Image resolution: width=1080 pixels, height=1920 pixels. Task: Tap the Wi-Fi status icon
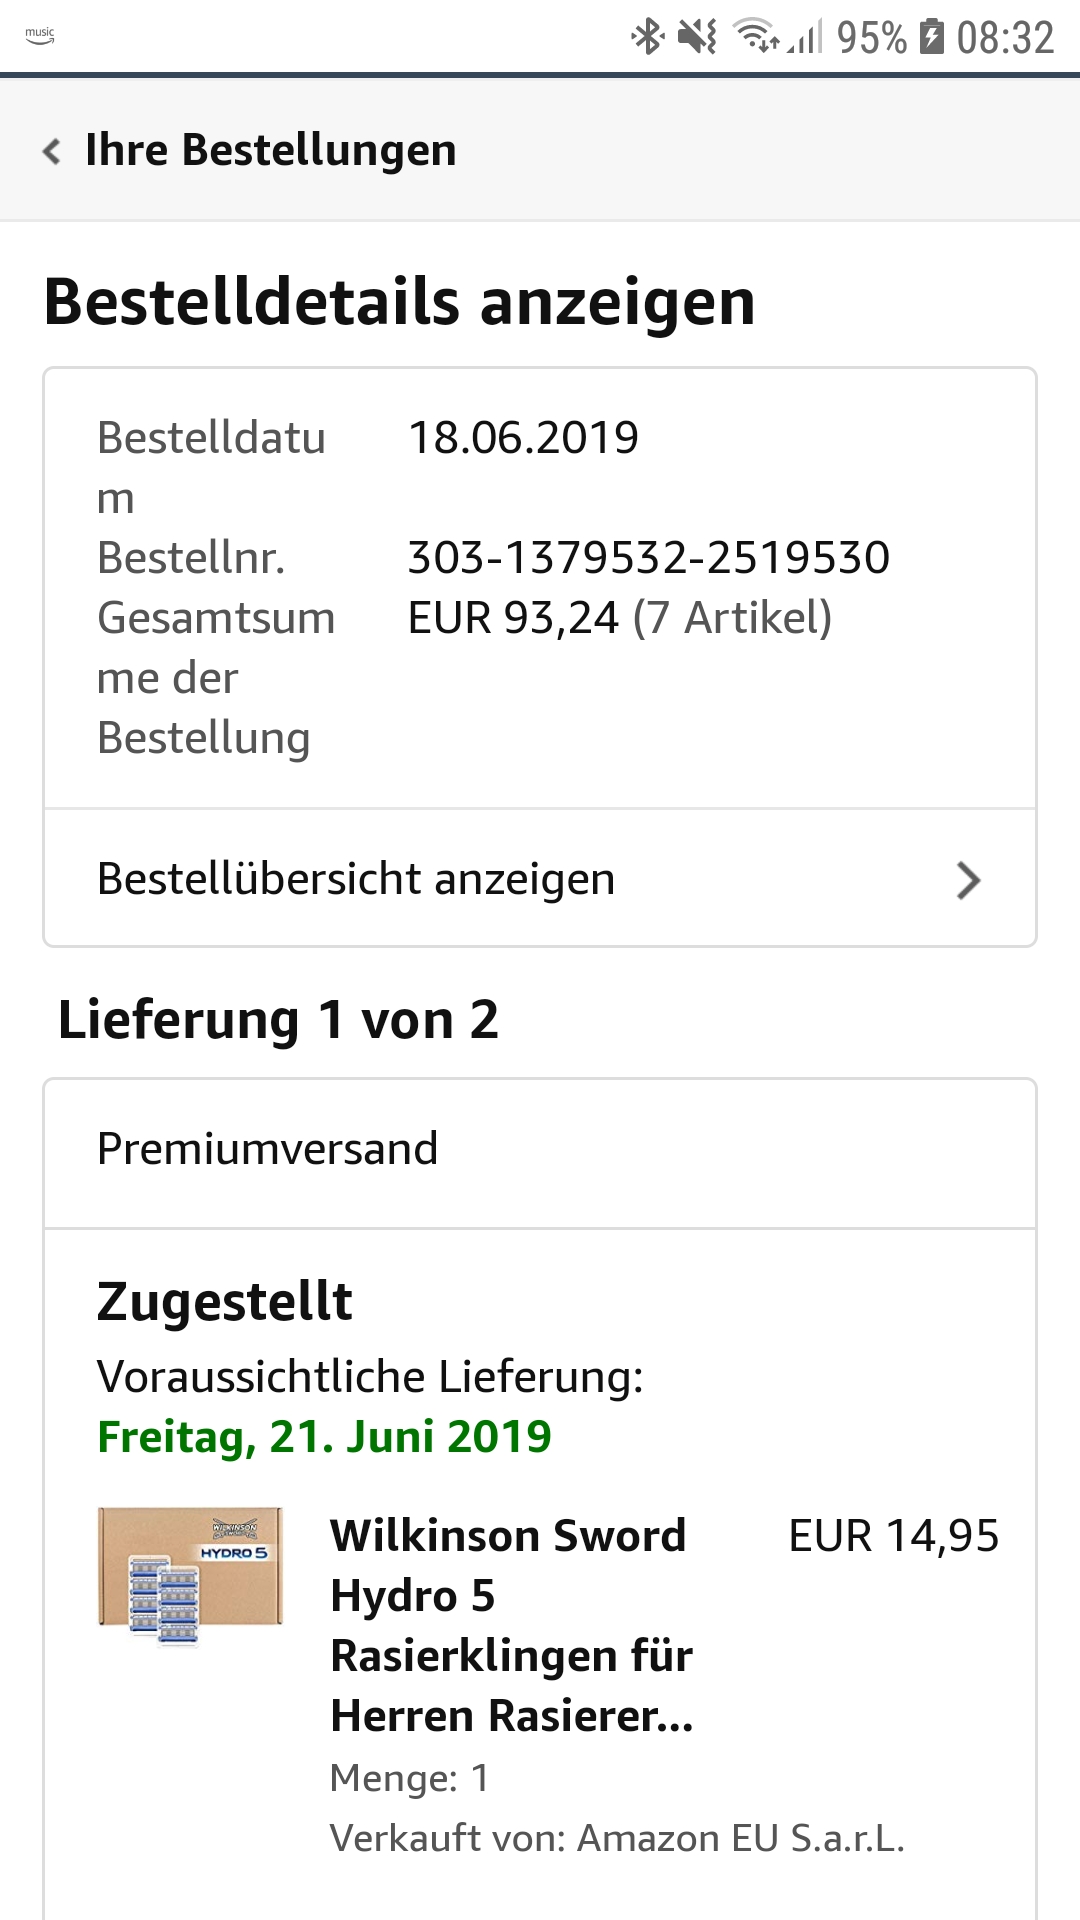point(757,37)
